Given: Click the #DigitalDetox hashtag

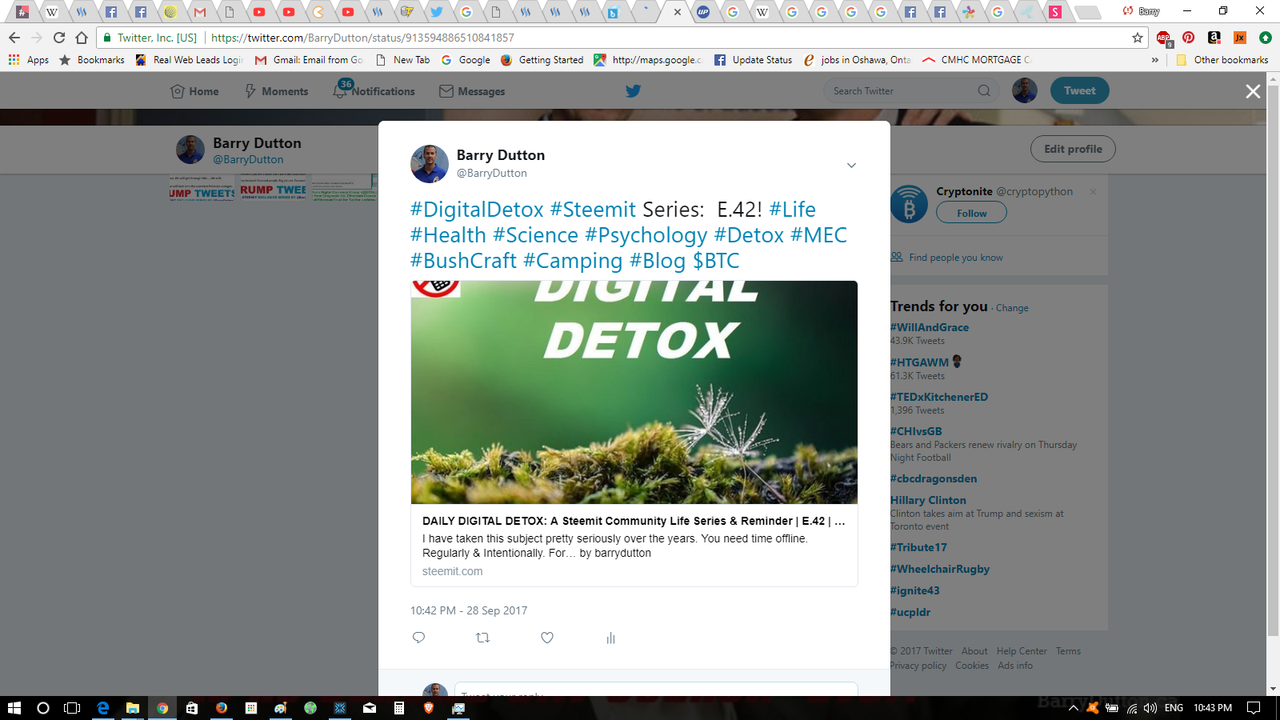Looking at the screenshot, I should [477, 209].
